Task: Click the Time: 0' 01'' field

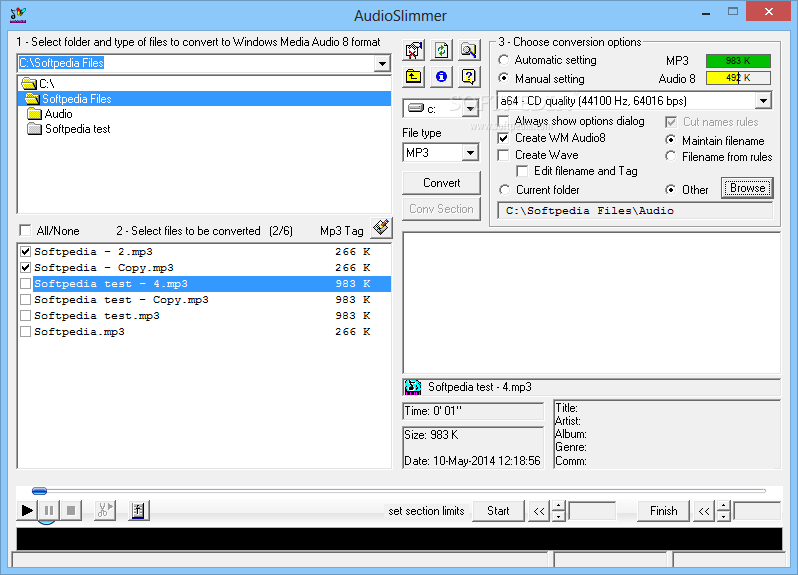Action: pos(473,411)
